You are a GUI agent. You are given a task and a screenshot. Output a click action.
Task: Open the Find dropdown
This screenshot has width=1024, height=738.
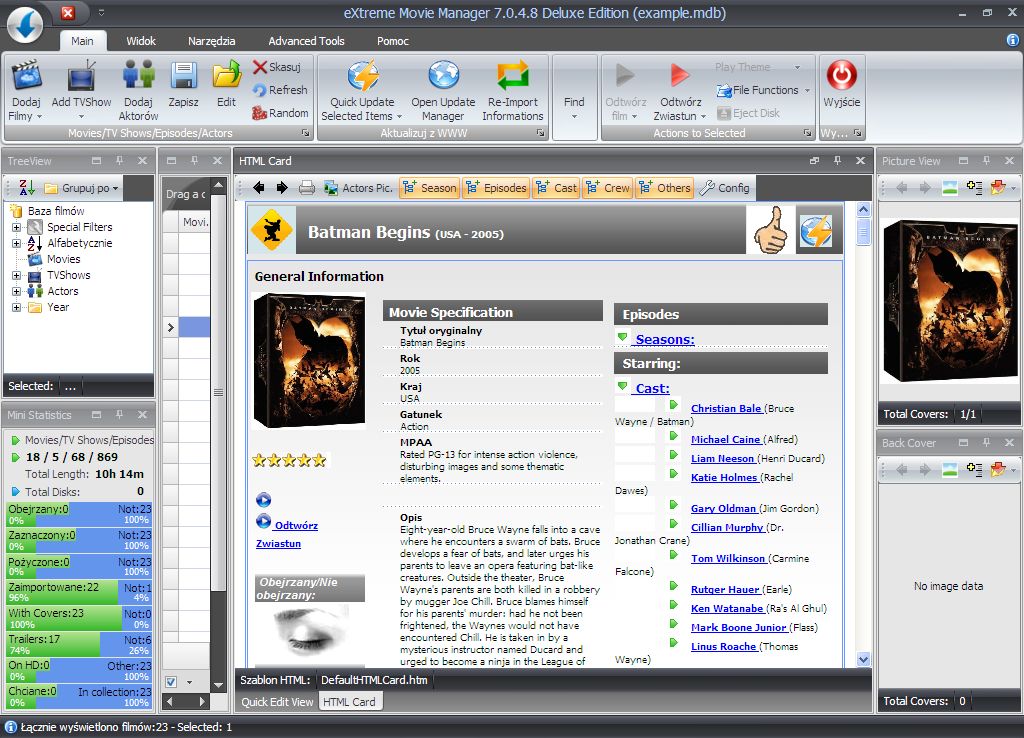click(575, 97)
